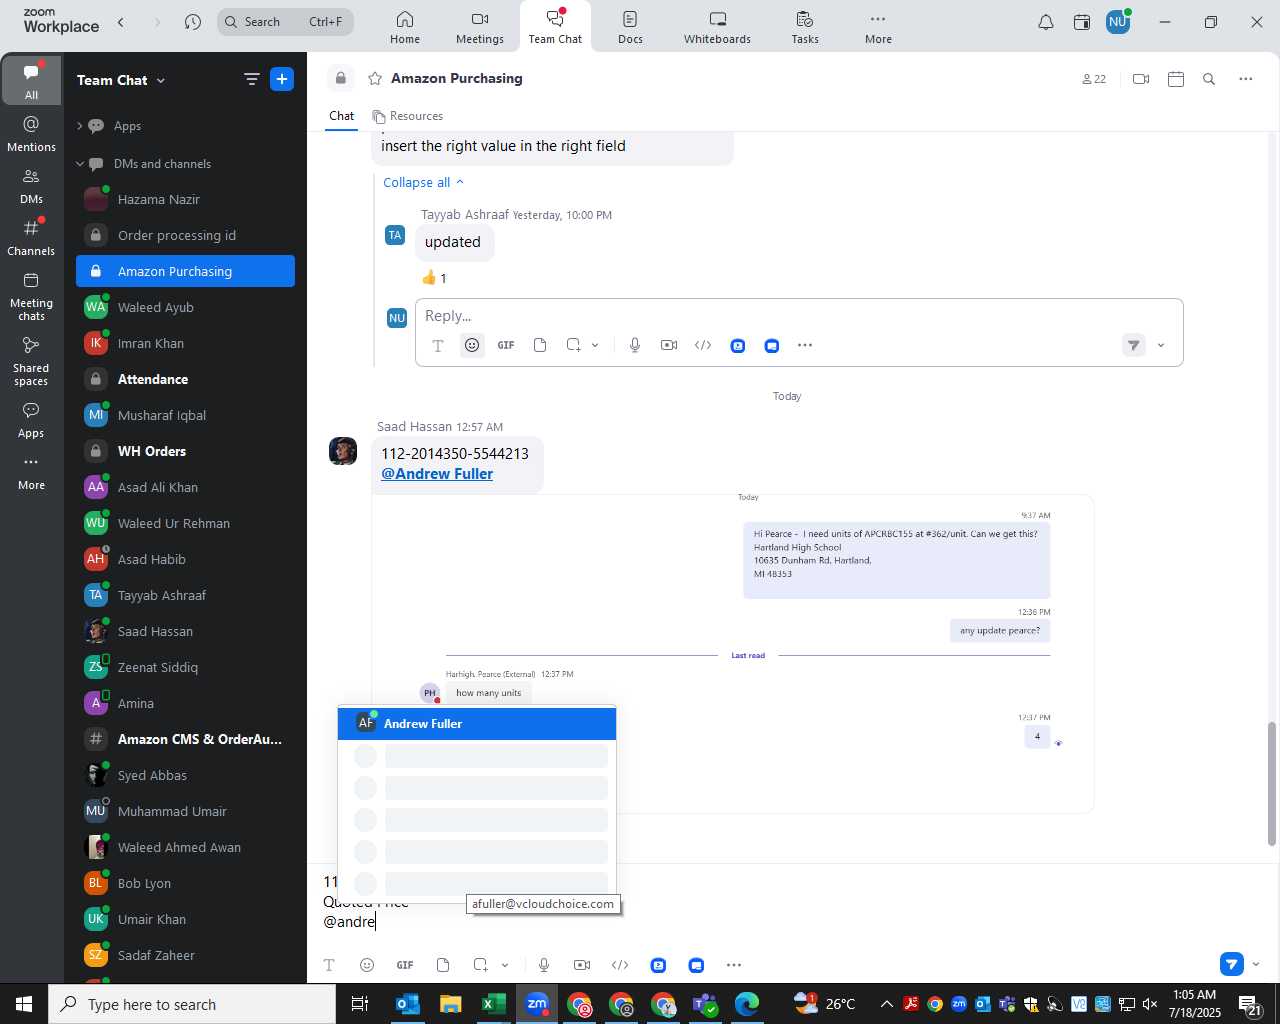The height and width of the screenshot is (1024, 1280).
Task: Star the Amazon Purchasing channel
Action: click(x=375, y=78)
